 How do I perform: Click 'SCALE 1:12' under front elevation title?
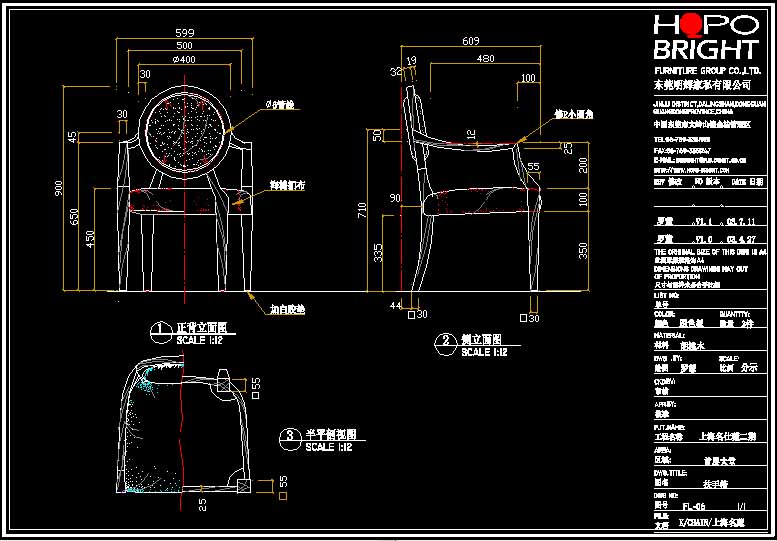pos(200,340)
